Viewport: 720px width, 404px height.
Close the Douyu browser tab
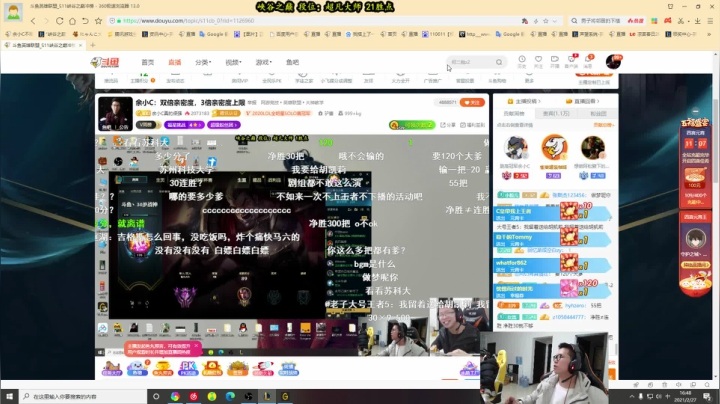(80, 45)
